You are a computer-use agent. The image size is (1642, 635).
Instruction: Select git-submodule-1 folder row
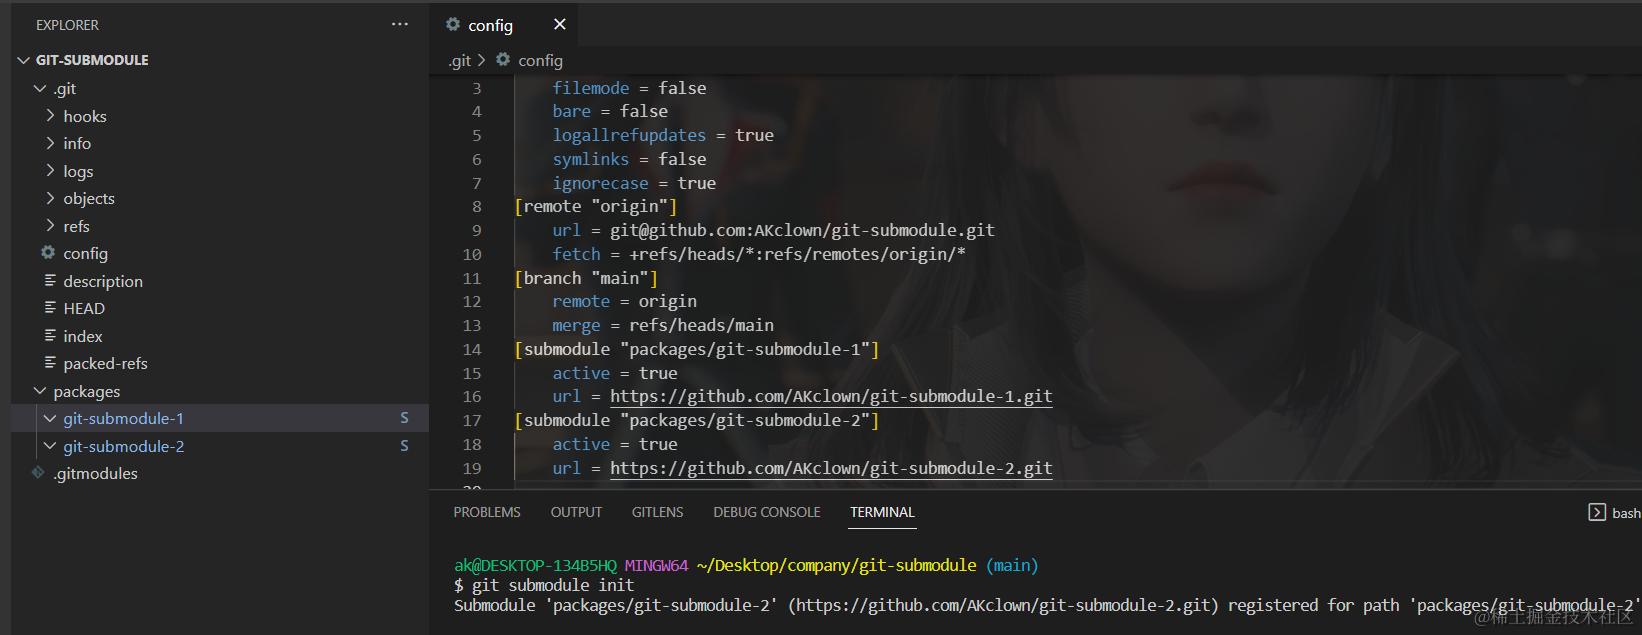(x=220, y=418)
